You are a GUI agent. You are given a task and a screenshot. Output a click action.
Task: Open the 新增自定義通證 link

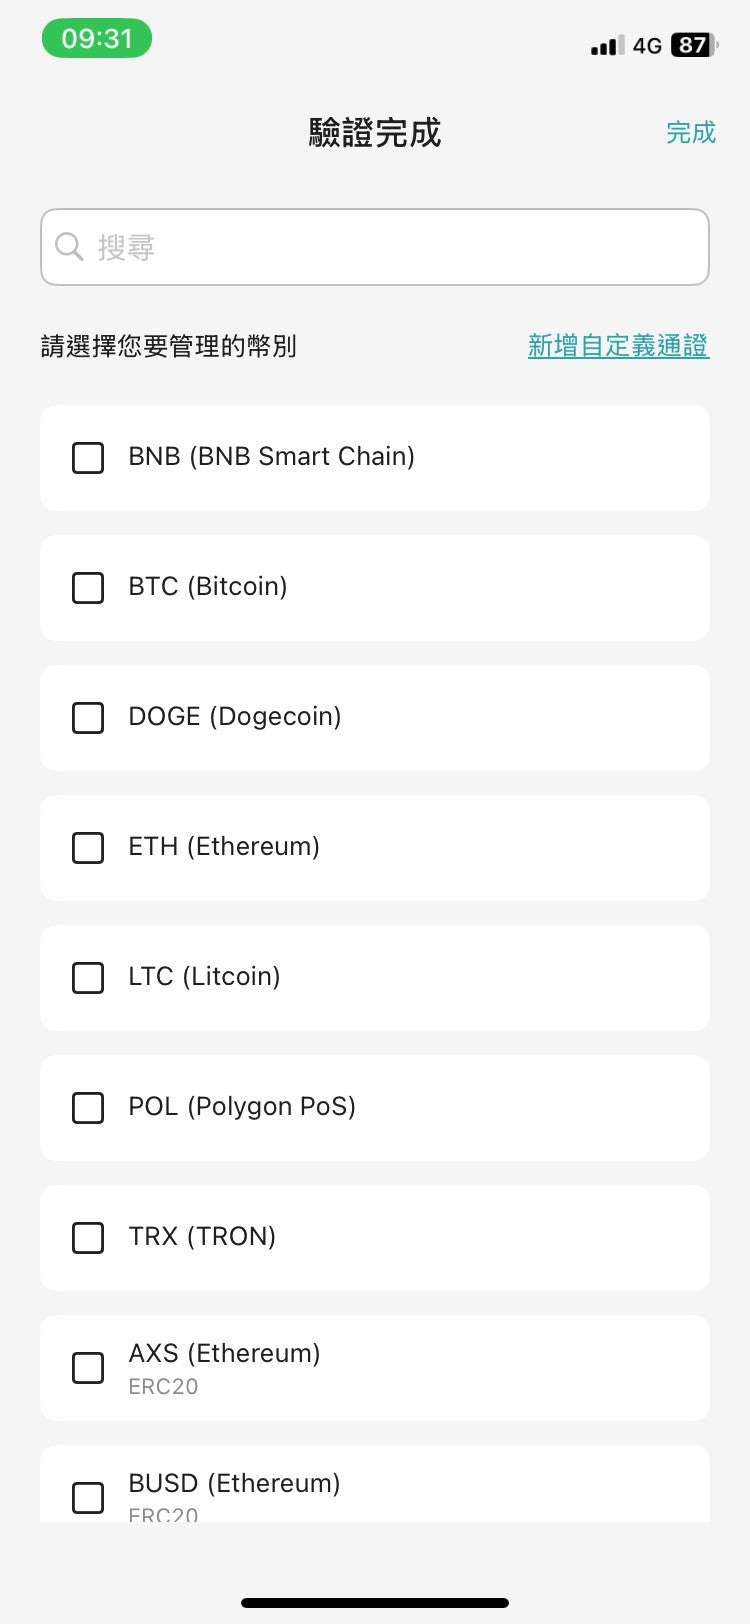click(618, 346)
